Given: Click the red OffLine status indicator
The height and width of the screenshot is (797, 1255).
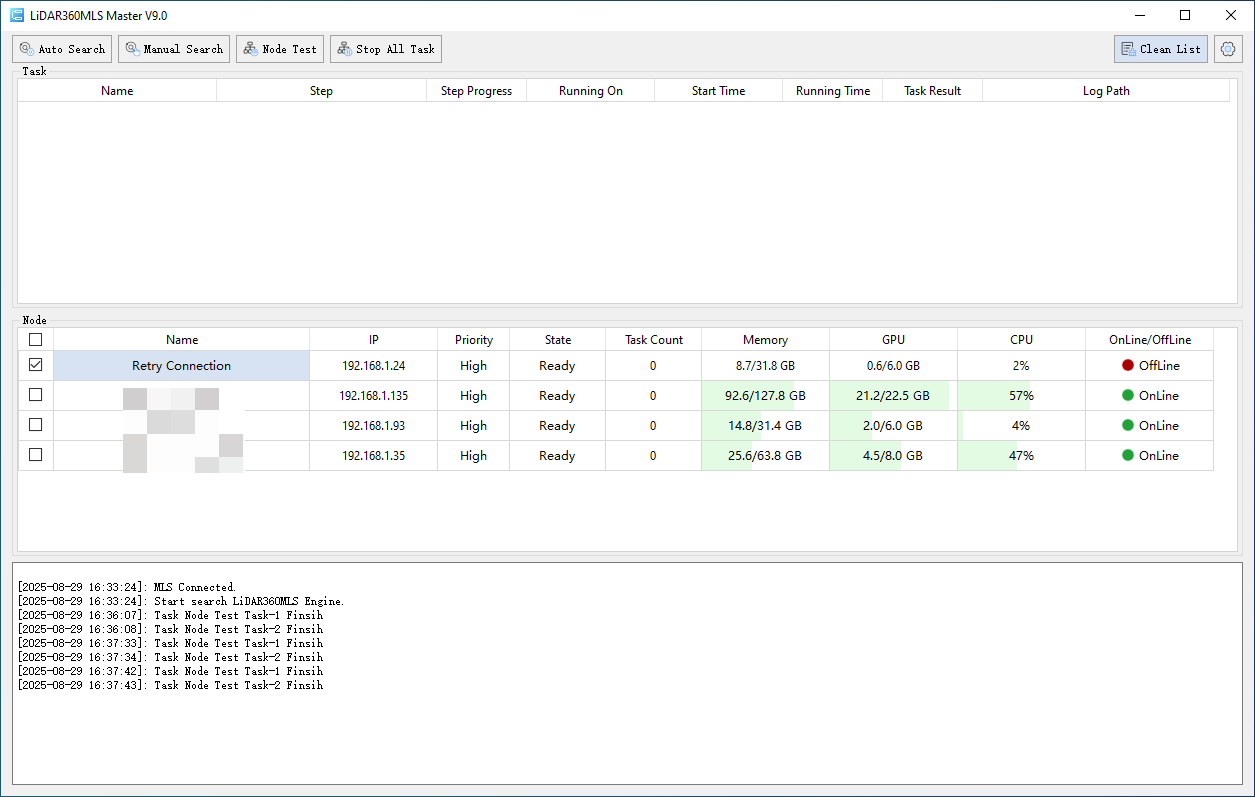Looking at the screenshot, I should [x=1128, y=366].
